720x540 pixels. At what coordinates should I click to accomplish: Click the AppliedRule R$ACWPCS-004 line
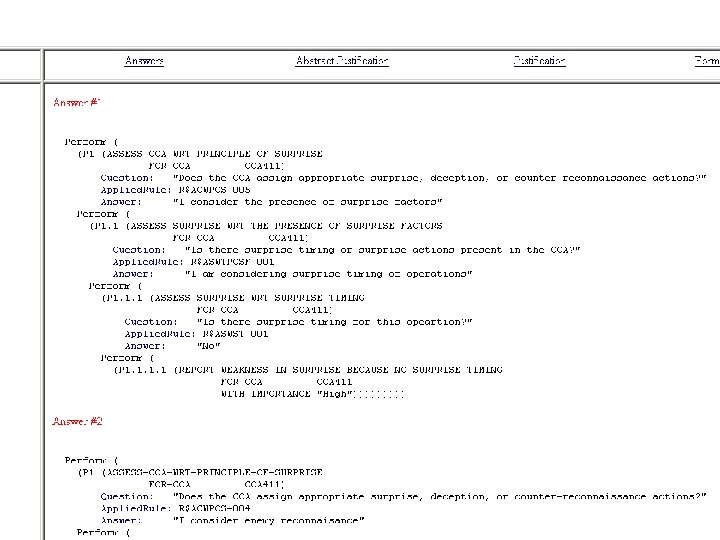[x=175, y=508]
